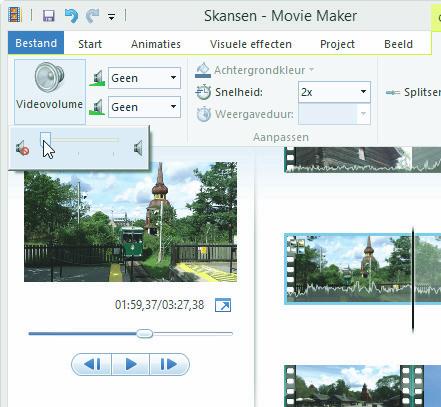Image resolution: width=441 pixels, height=407 pixels.
Task: Go to the previous frame
Action: coord(92,364)
